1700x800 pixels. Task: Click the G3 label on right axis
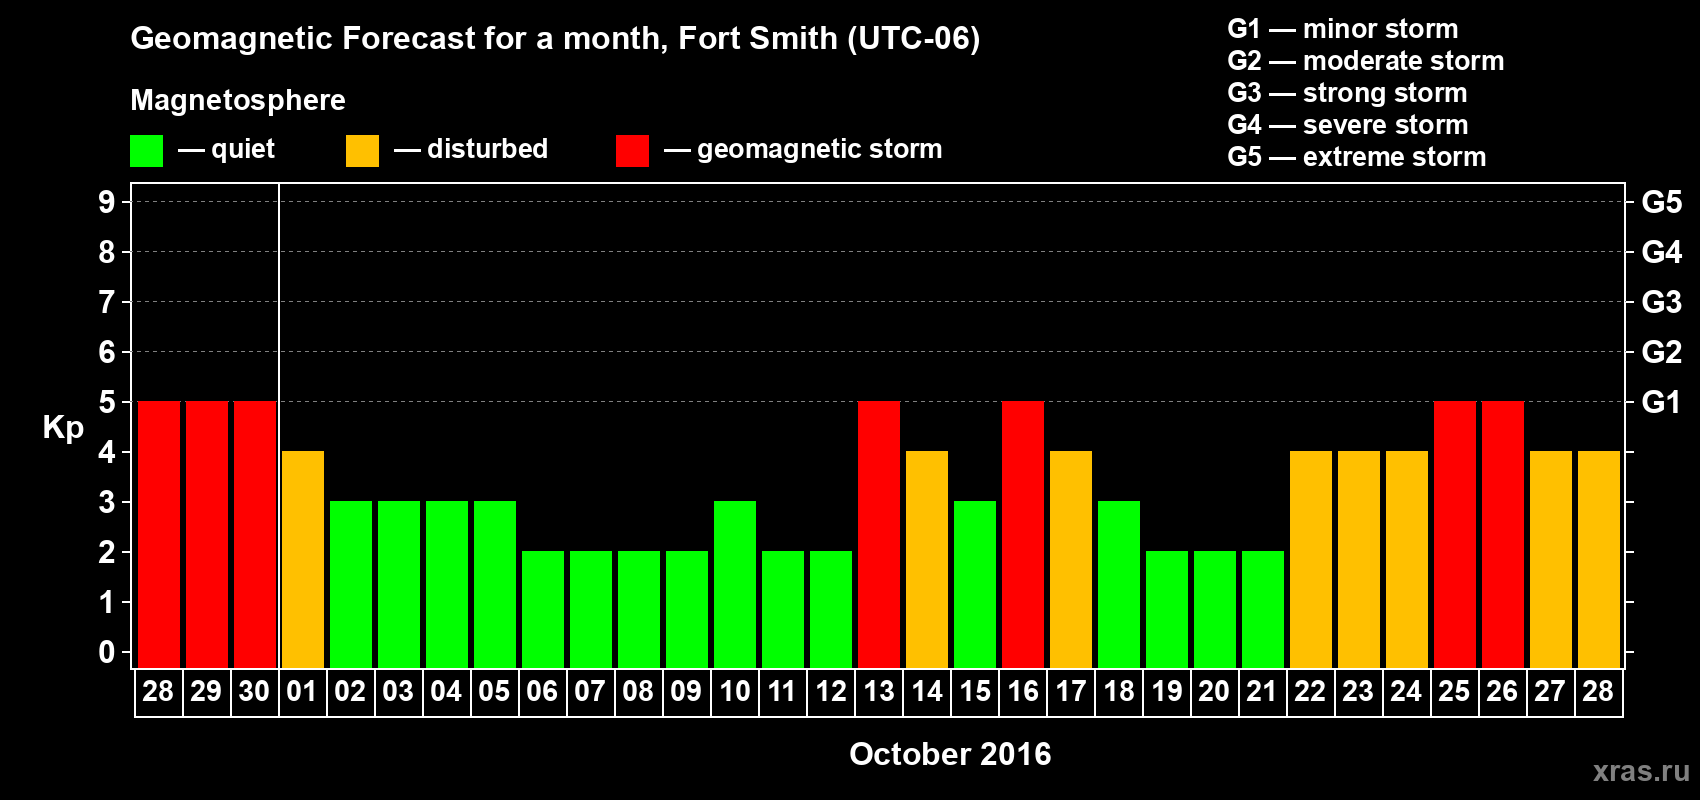point(1662,302)
